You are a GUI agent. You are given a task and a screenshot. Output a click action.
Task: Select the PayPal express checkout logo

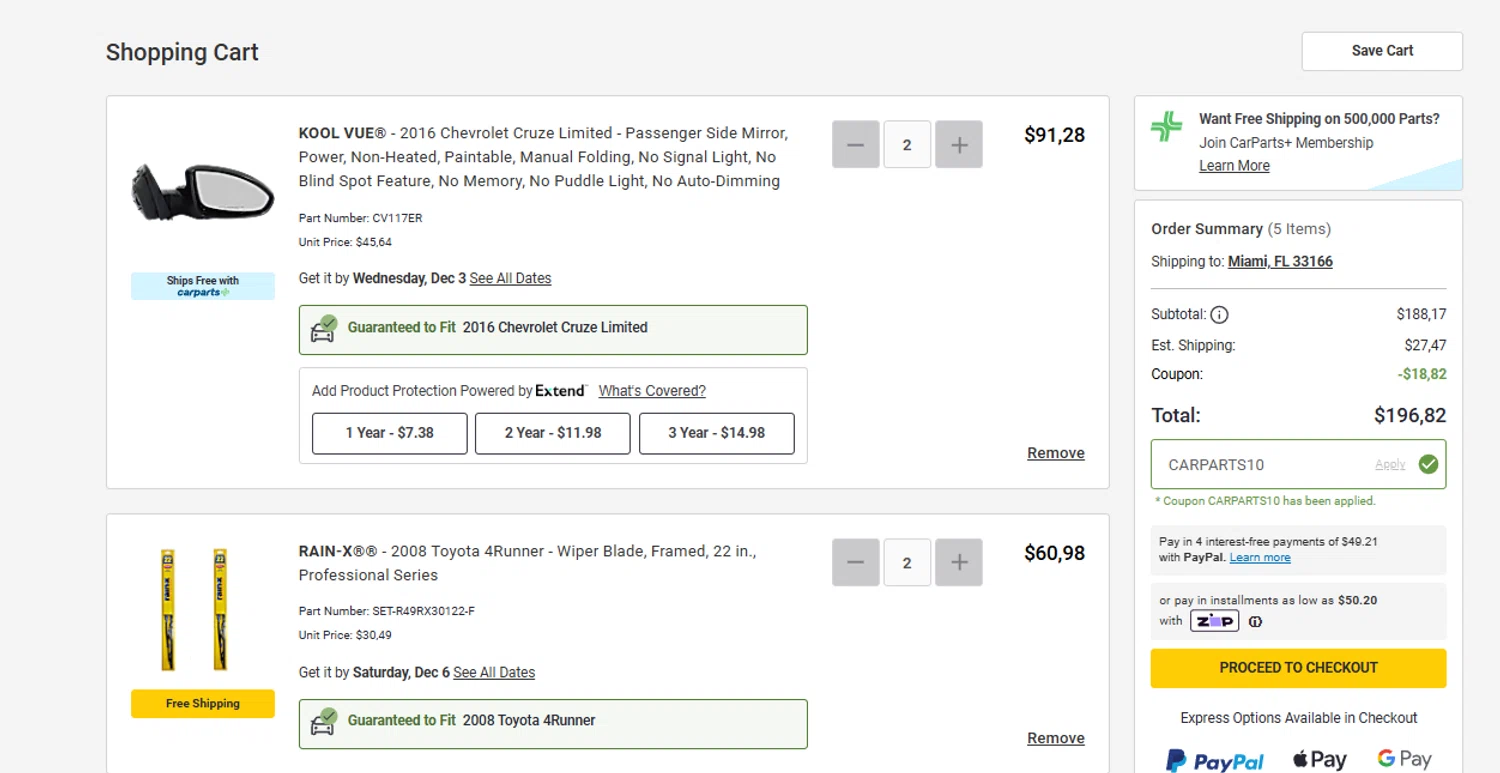pyautogui.click(x=1215, y=761)
